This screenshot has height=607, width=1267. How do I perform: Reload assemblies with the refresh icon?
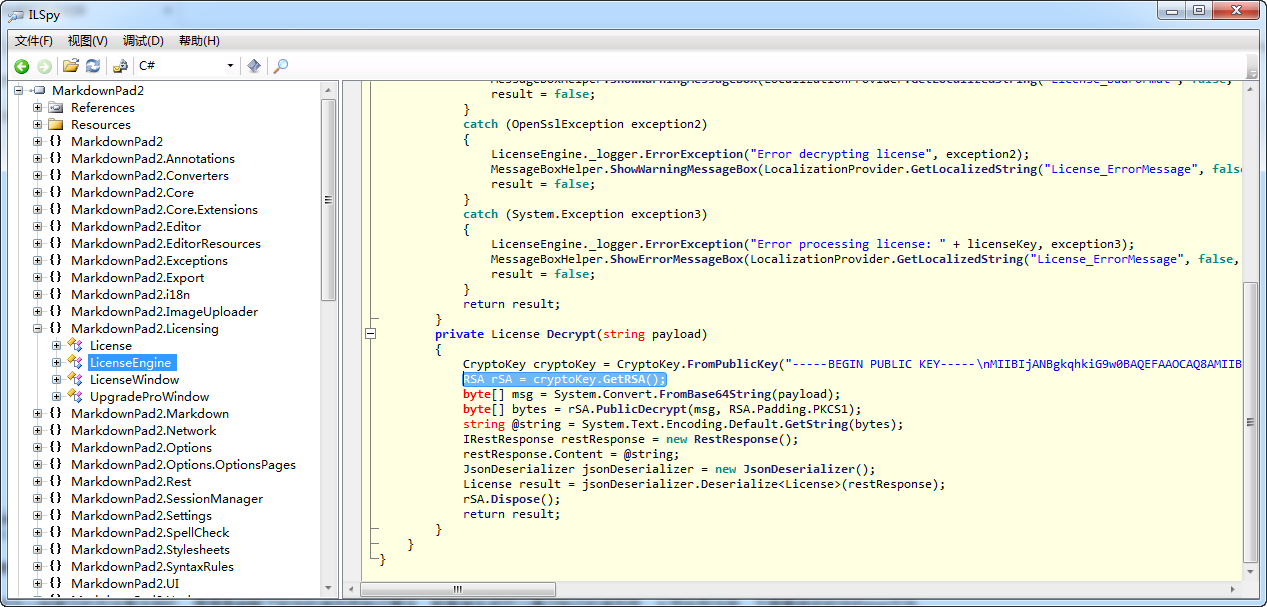[x=92, y=66]
